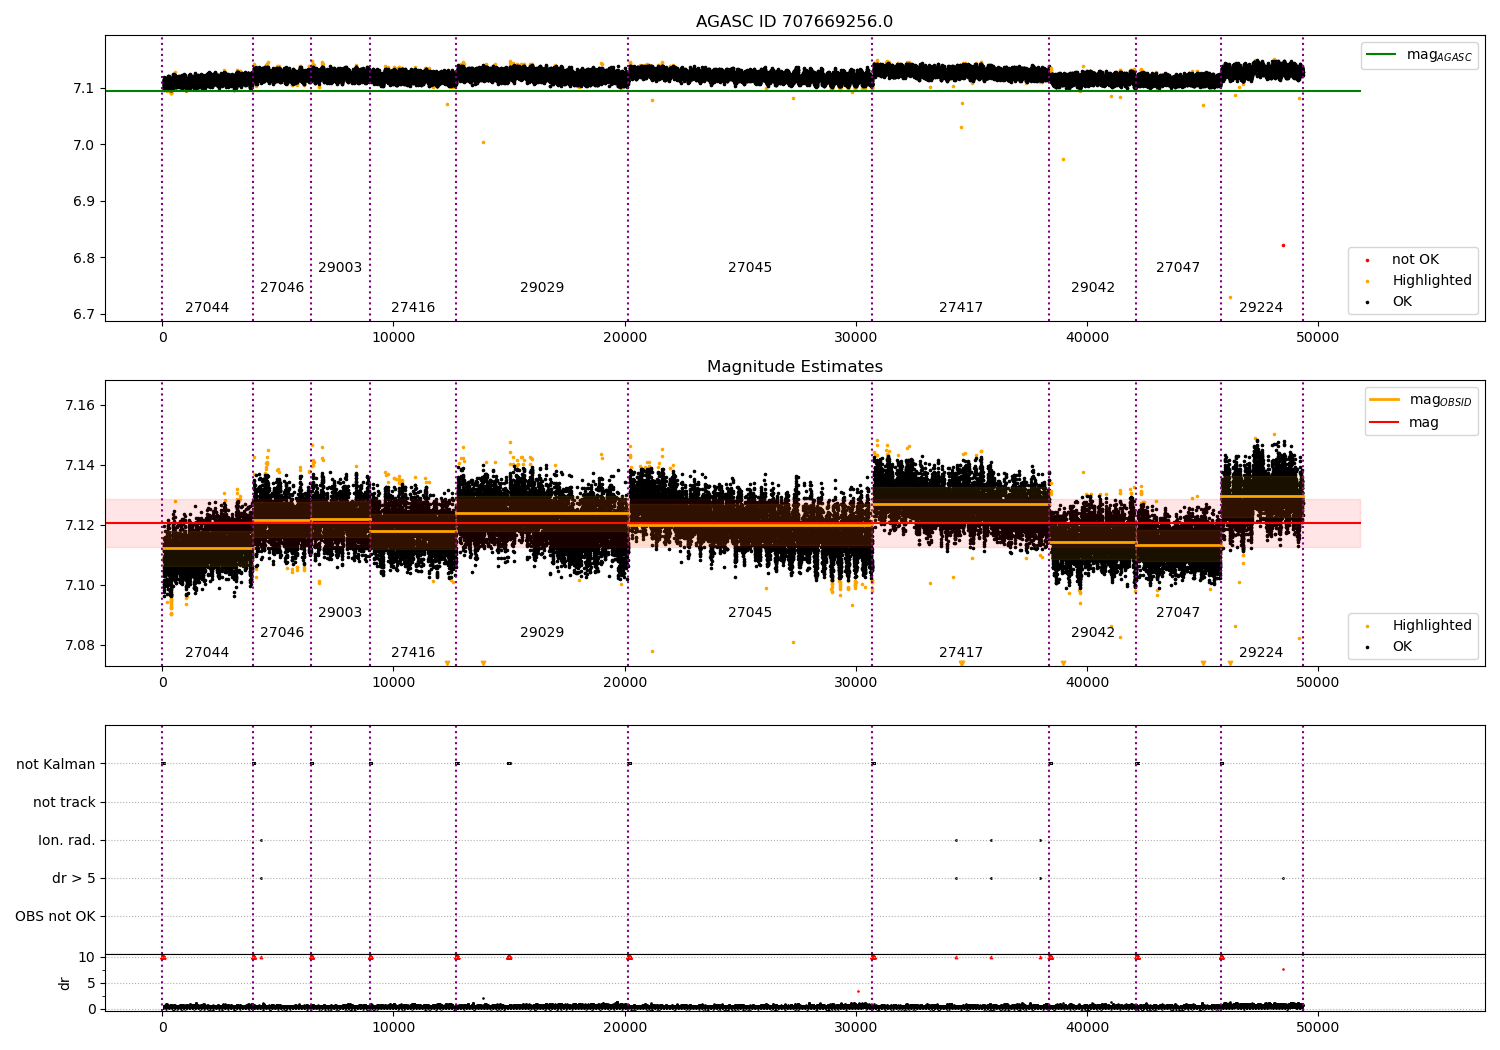Select the orange mag OBSID legend entry
The width and height of the screenshot is (1500, 1050).
(x=1420, y=400)
